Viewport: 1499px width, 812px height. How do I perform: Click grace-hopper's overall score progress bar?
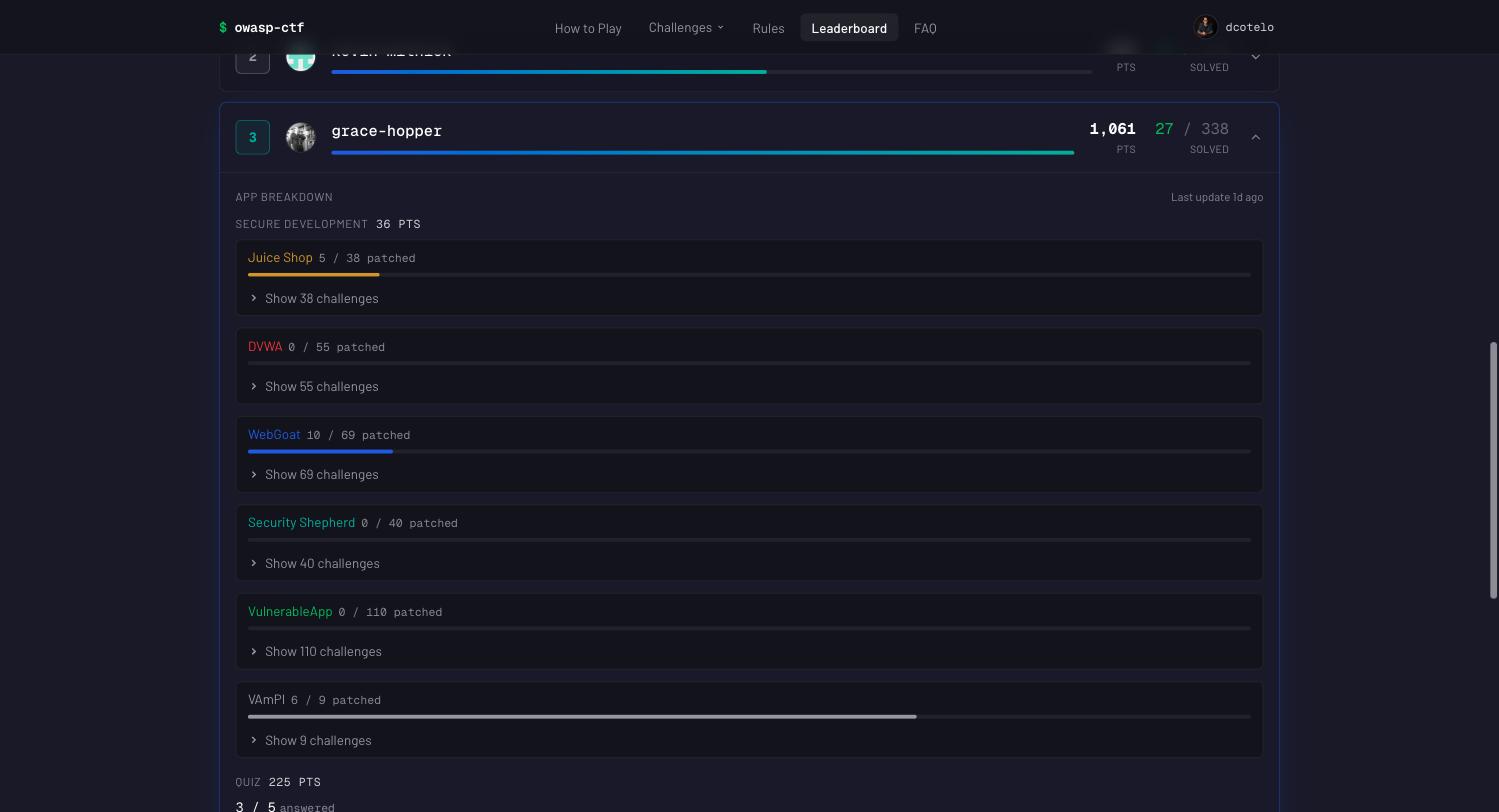pyautogui.click(x=703, y=153)
